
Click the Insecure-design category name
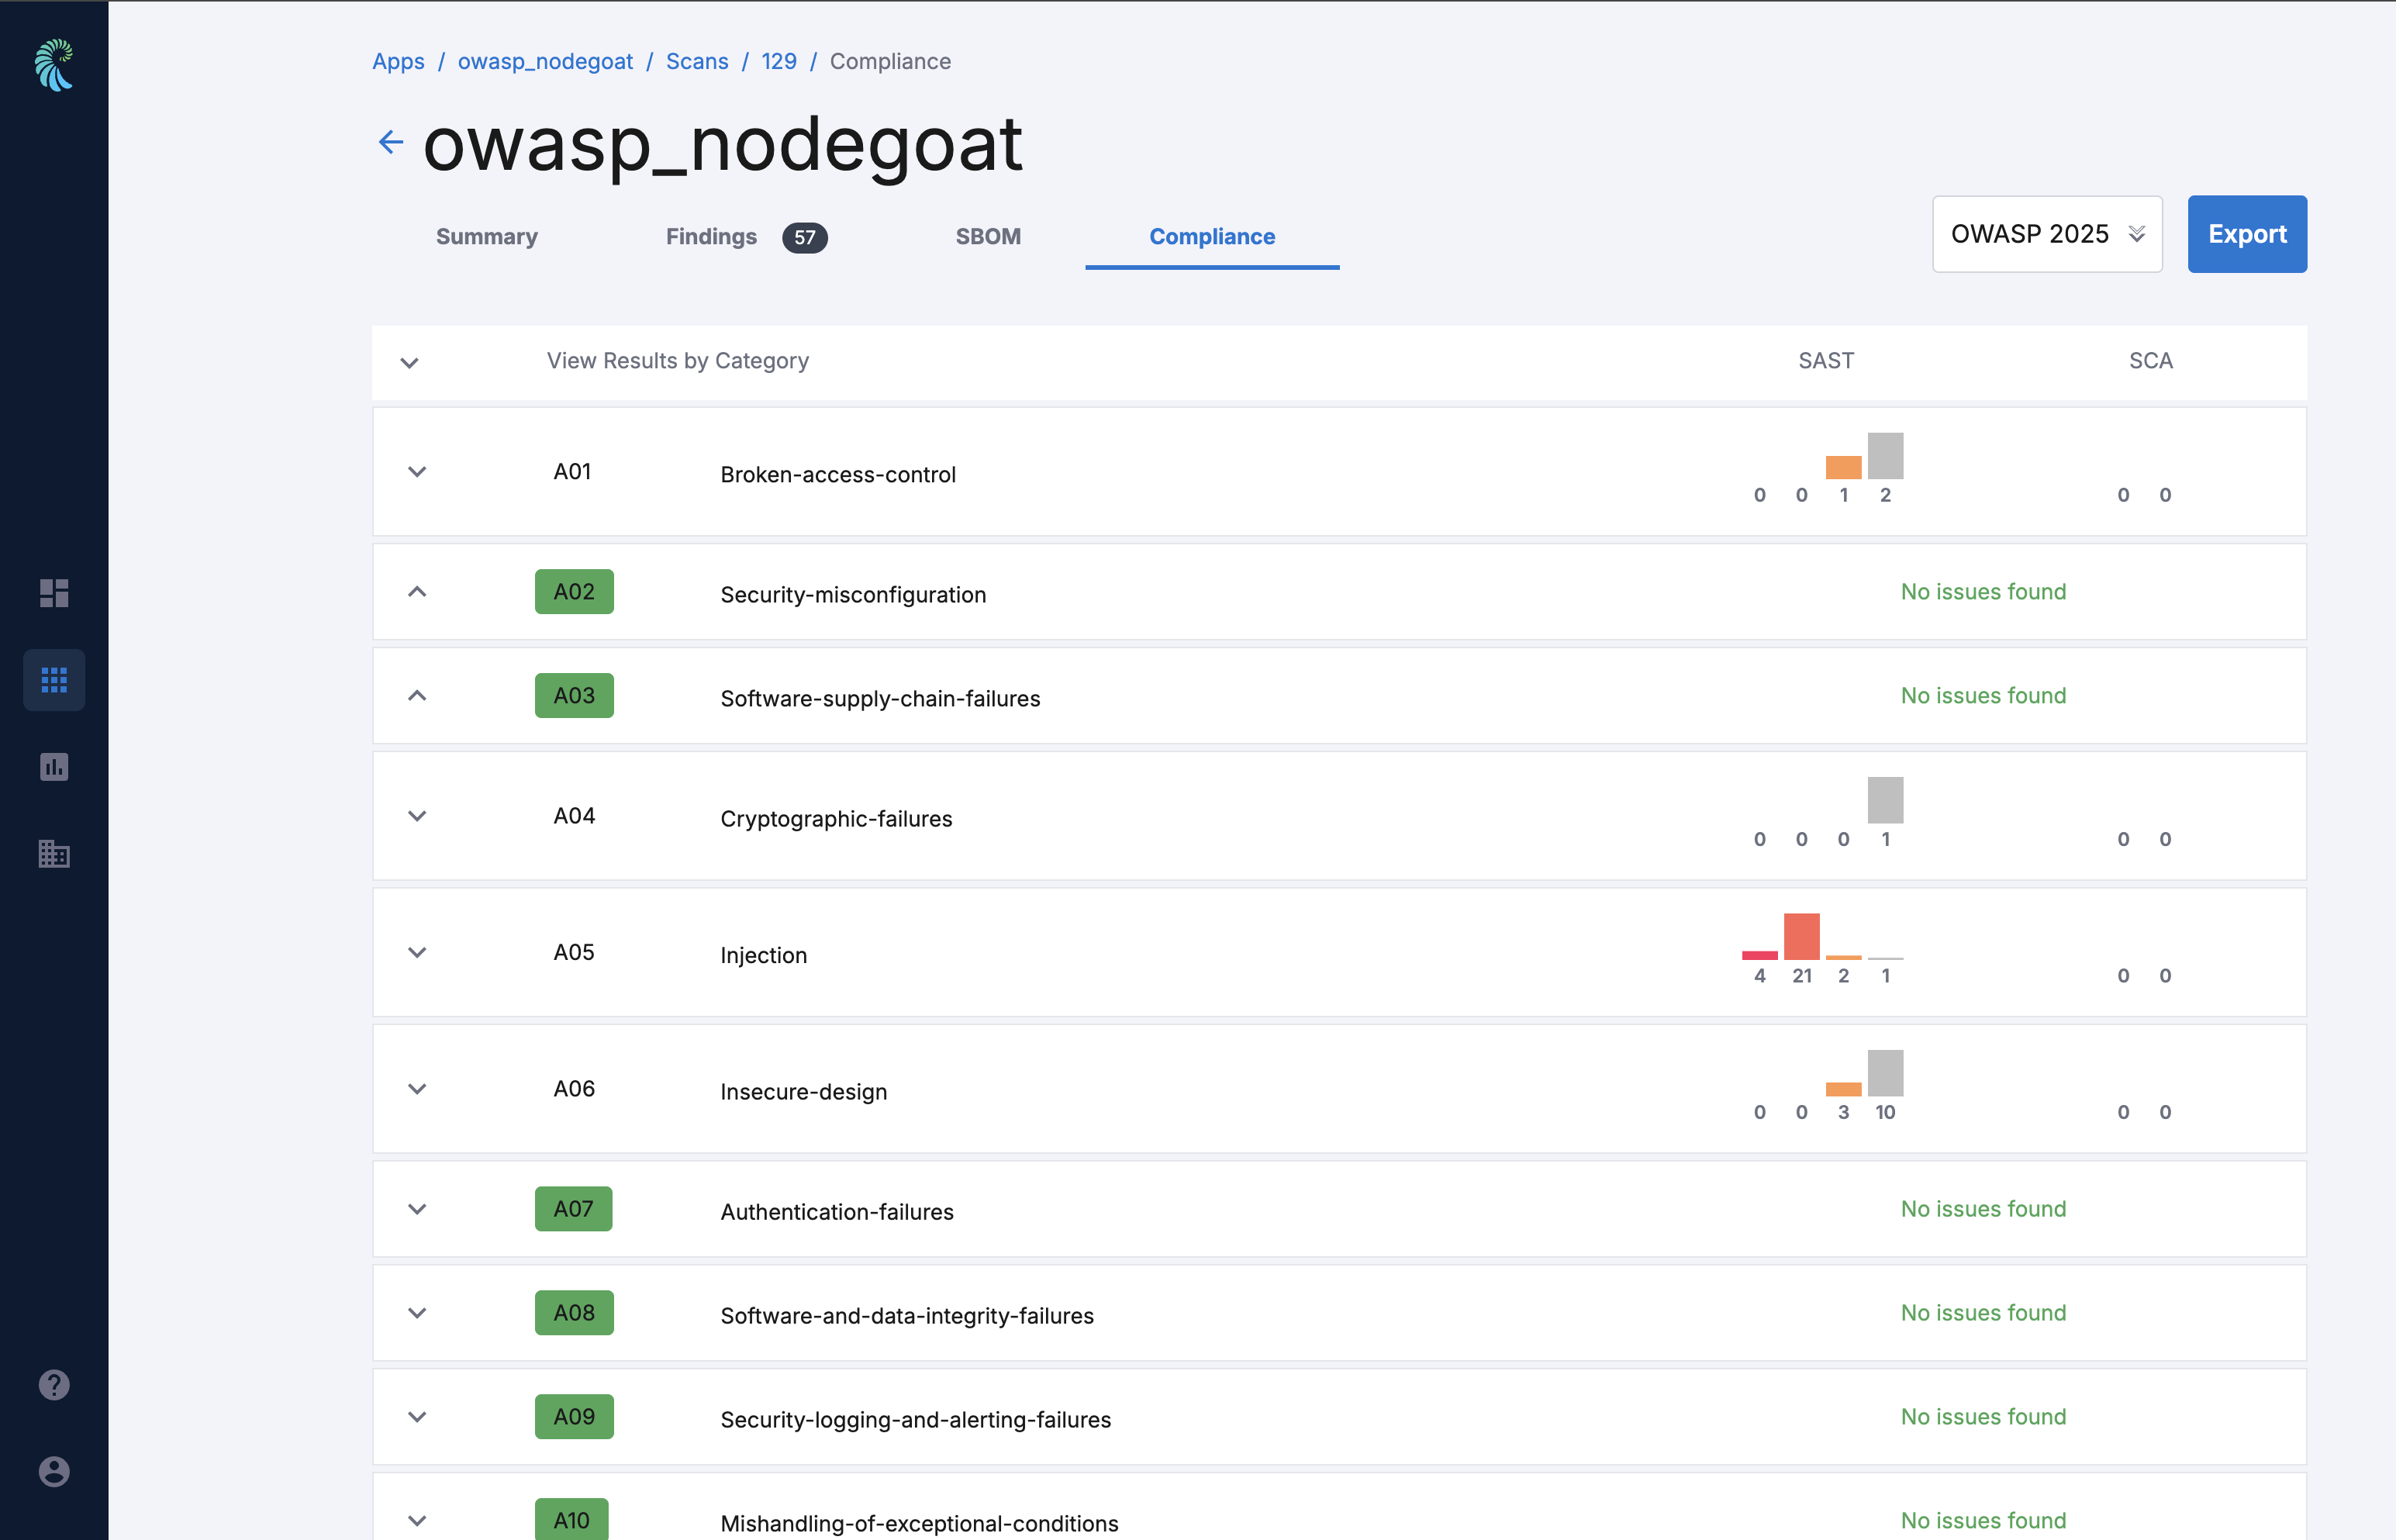point(803,1092)
